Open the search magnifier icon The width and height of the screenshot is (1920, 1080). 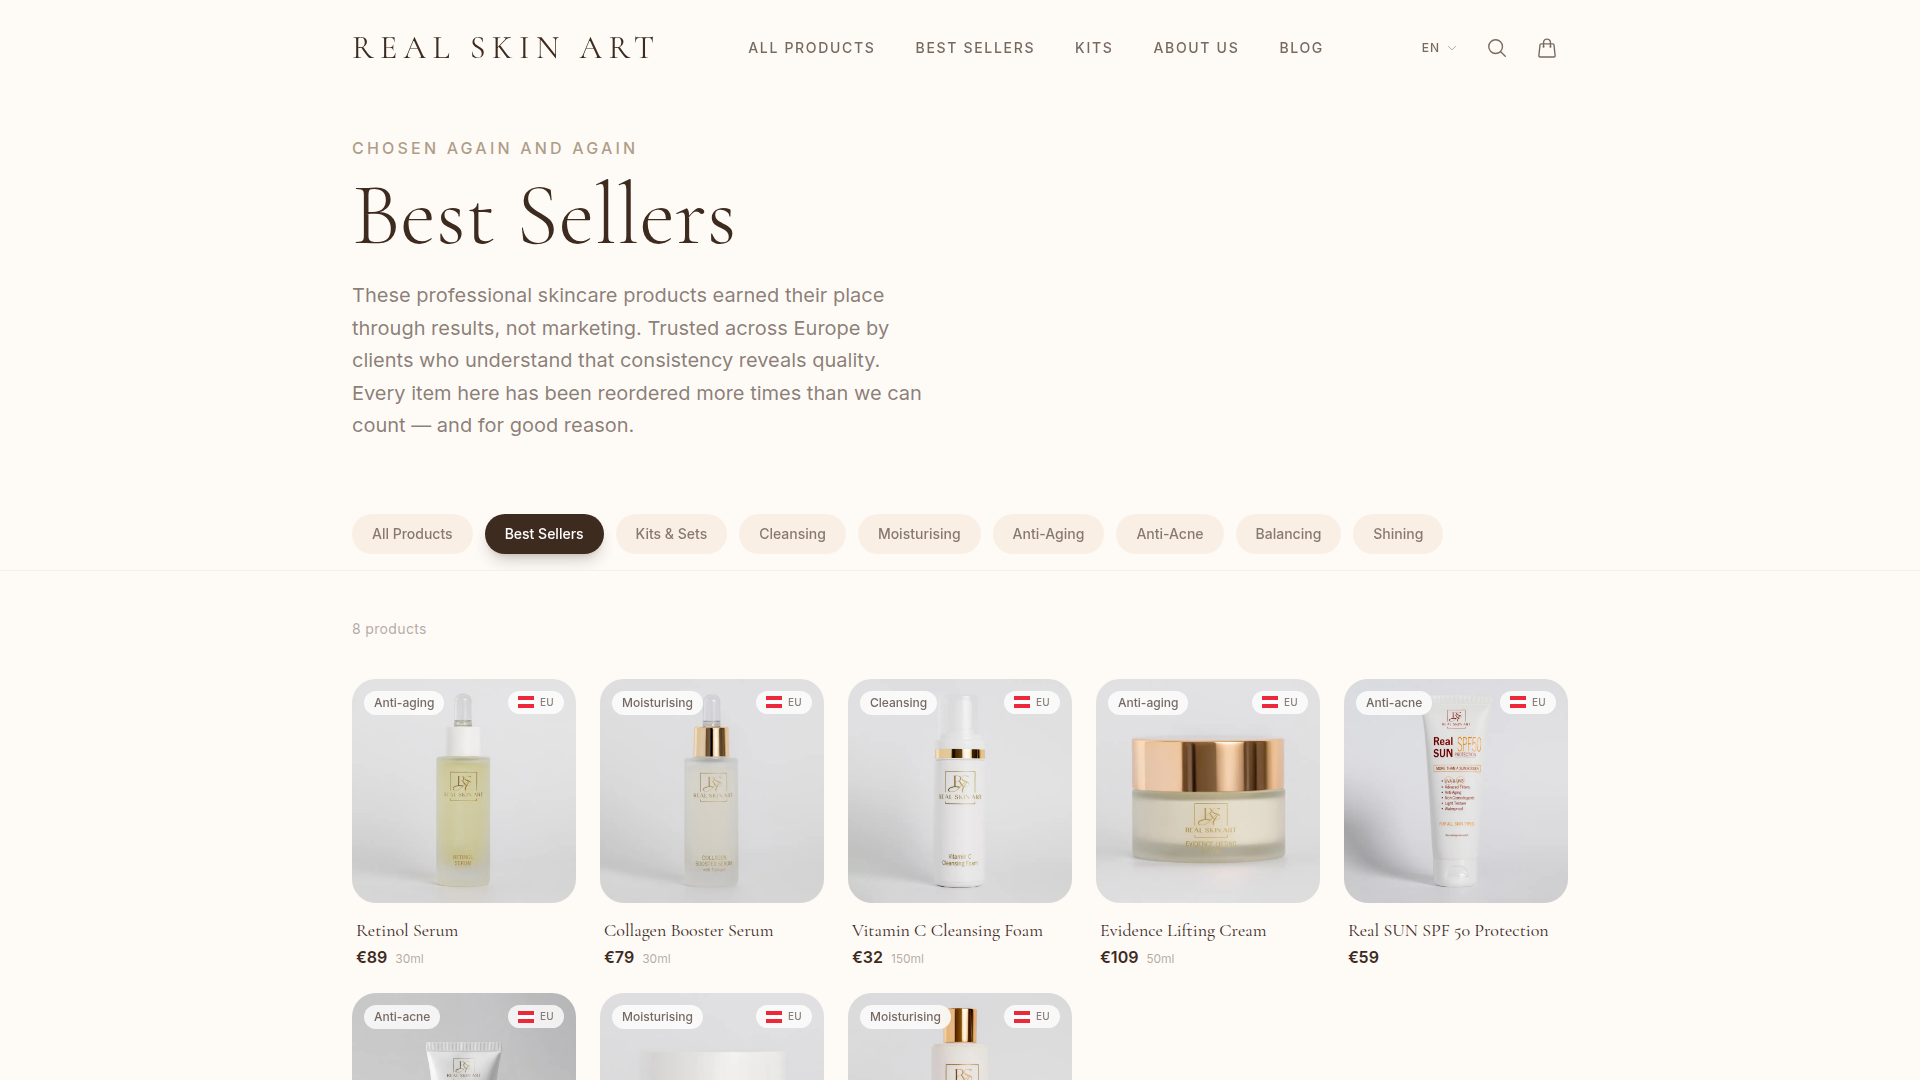point(1497,48)
